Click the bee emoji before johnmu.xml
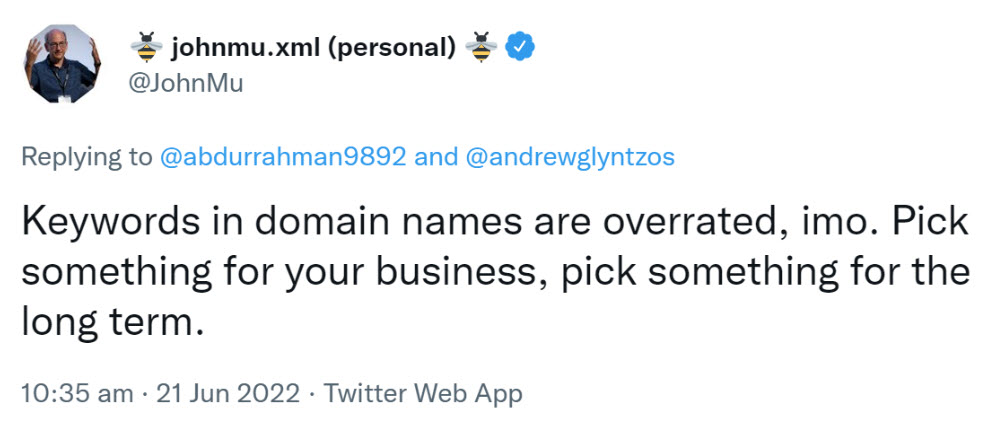 147,45
